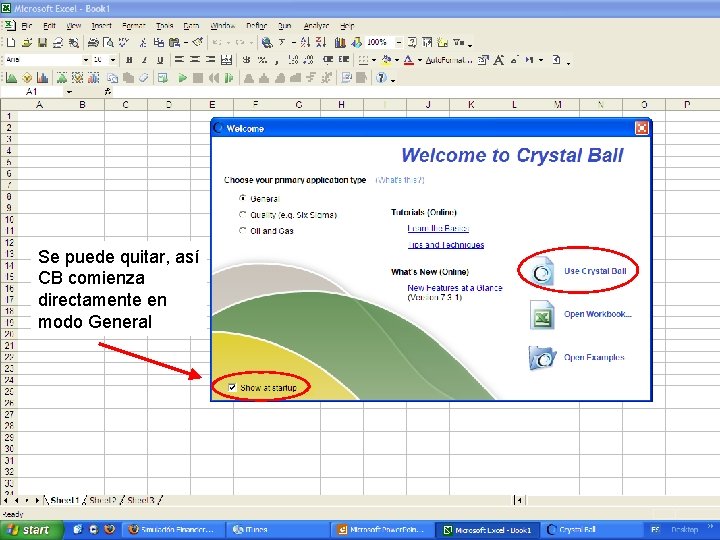This screenshot has height=540, width=720.
Task: Select the General application type radio button
Action: tap(242, 198)
